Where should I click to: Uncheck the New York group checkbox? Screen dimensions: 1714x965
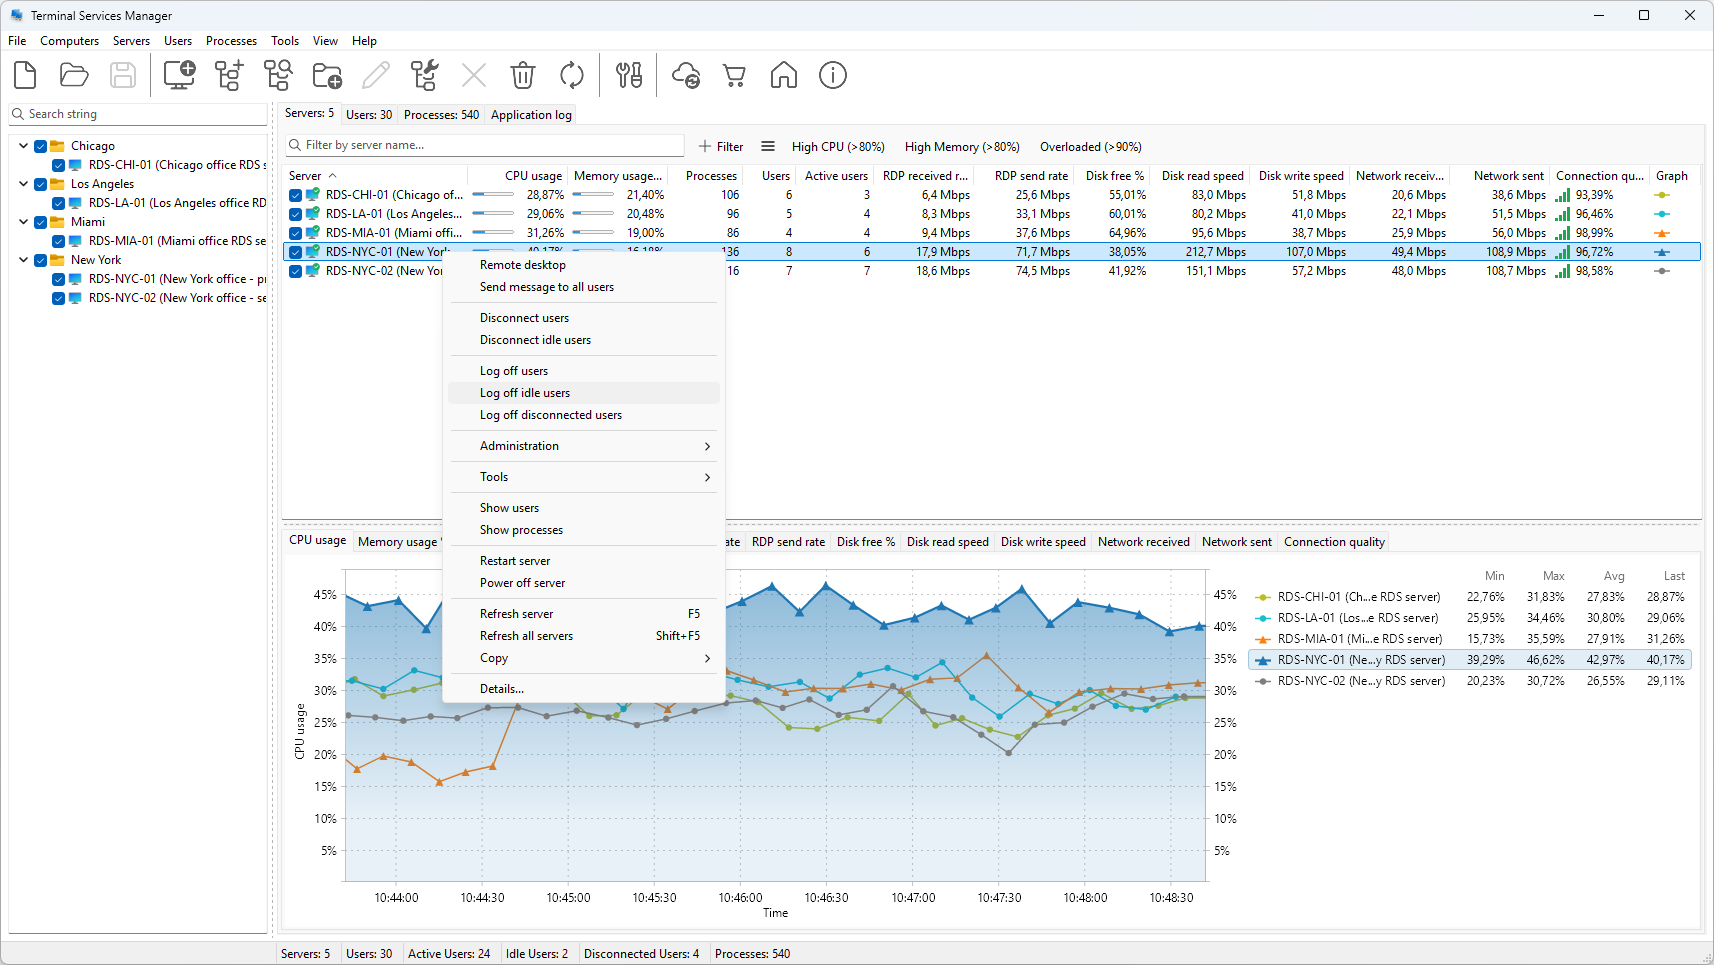click(x=40, y=260)
